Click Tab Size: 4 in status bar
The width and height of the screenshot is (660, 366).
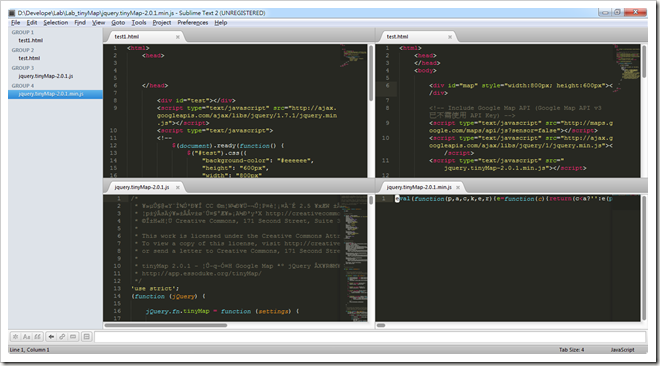click(x=572, y=350)
